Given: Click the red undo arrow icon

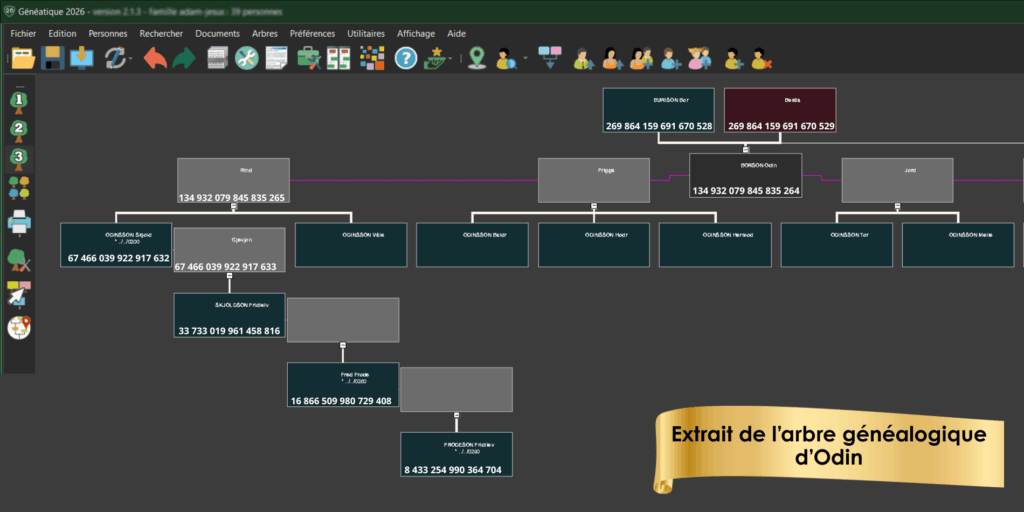Looking at the screenshot, I should 155,58.
